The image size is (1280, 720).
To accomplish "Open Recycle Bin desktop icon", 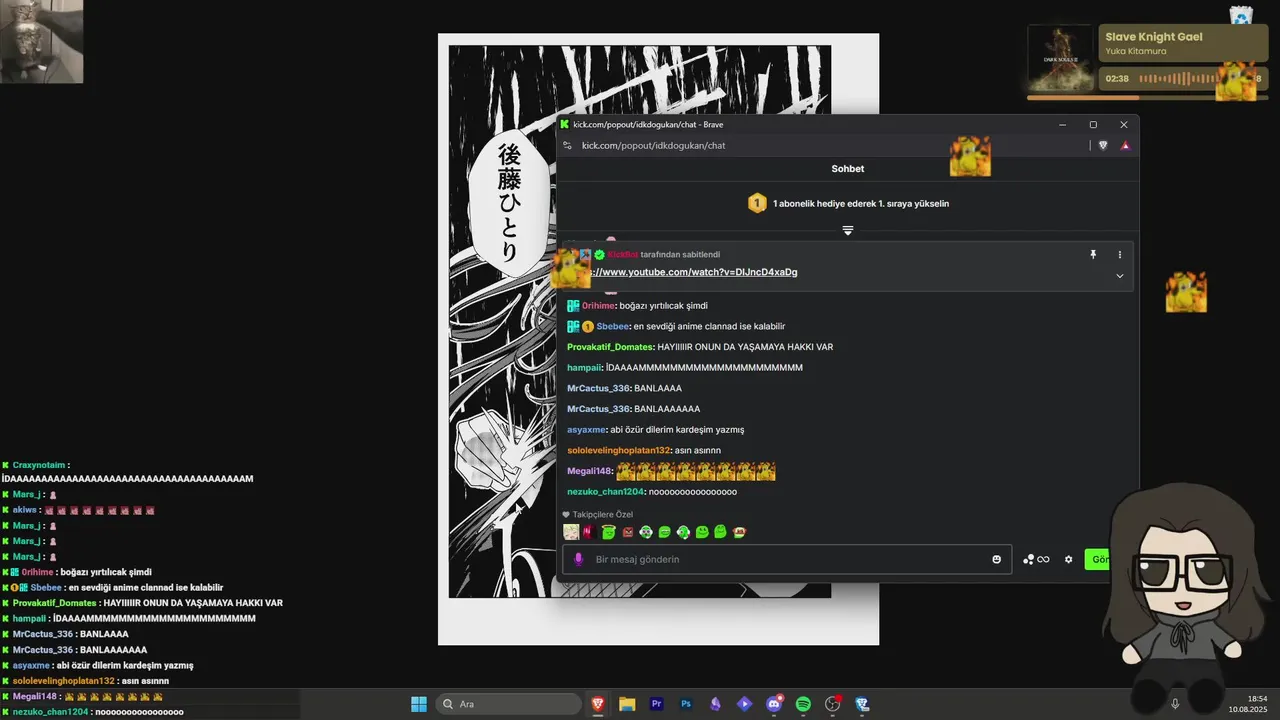I will coord(1241,15).
